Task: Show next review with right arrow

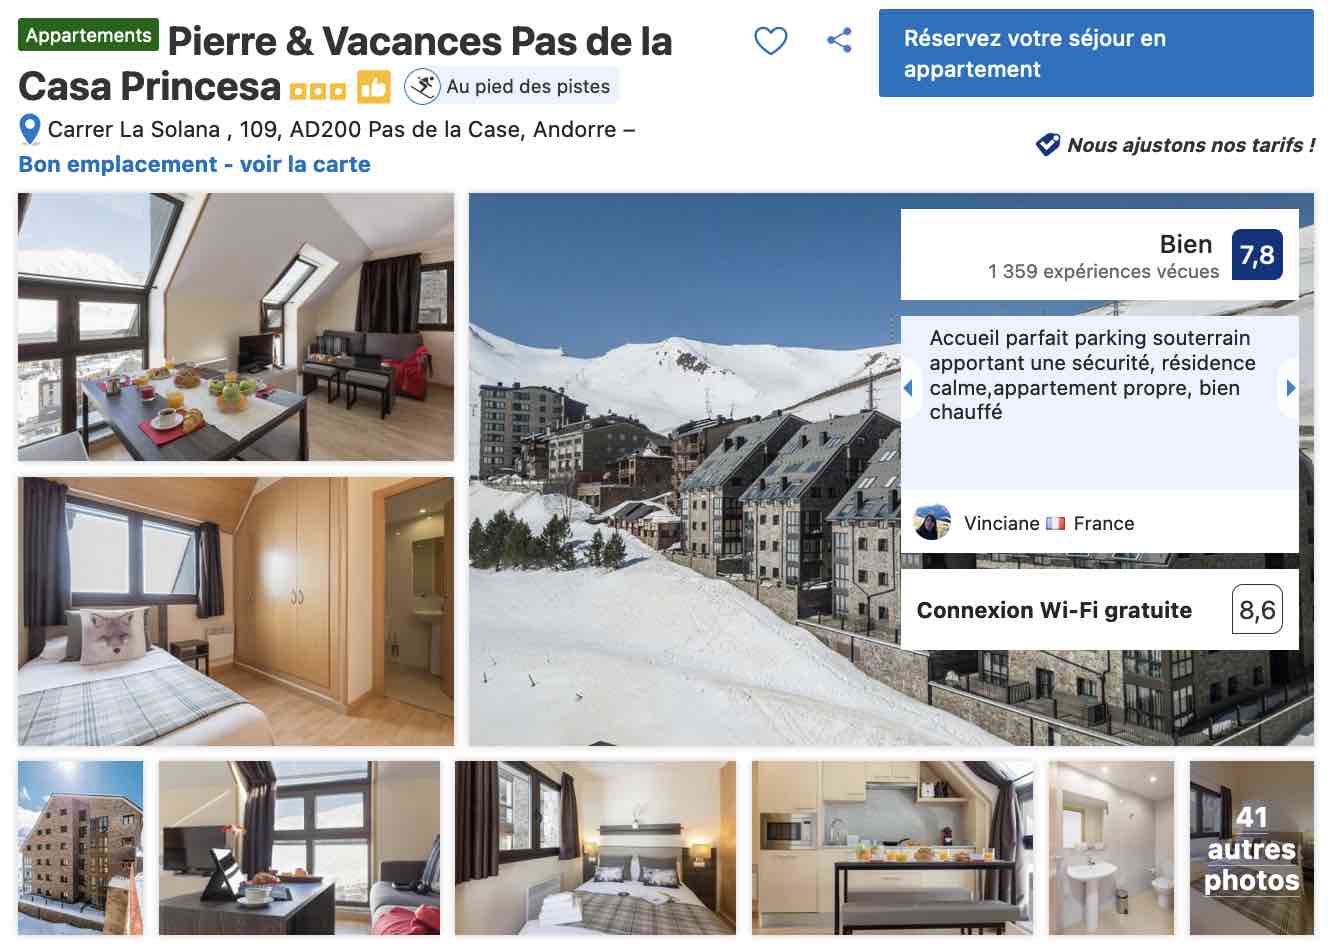Action: (1290, 388)
